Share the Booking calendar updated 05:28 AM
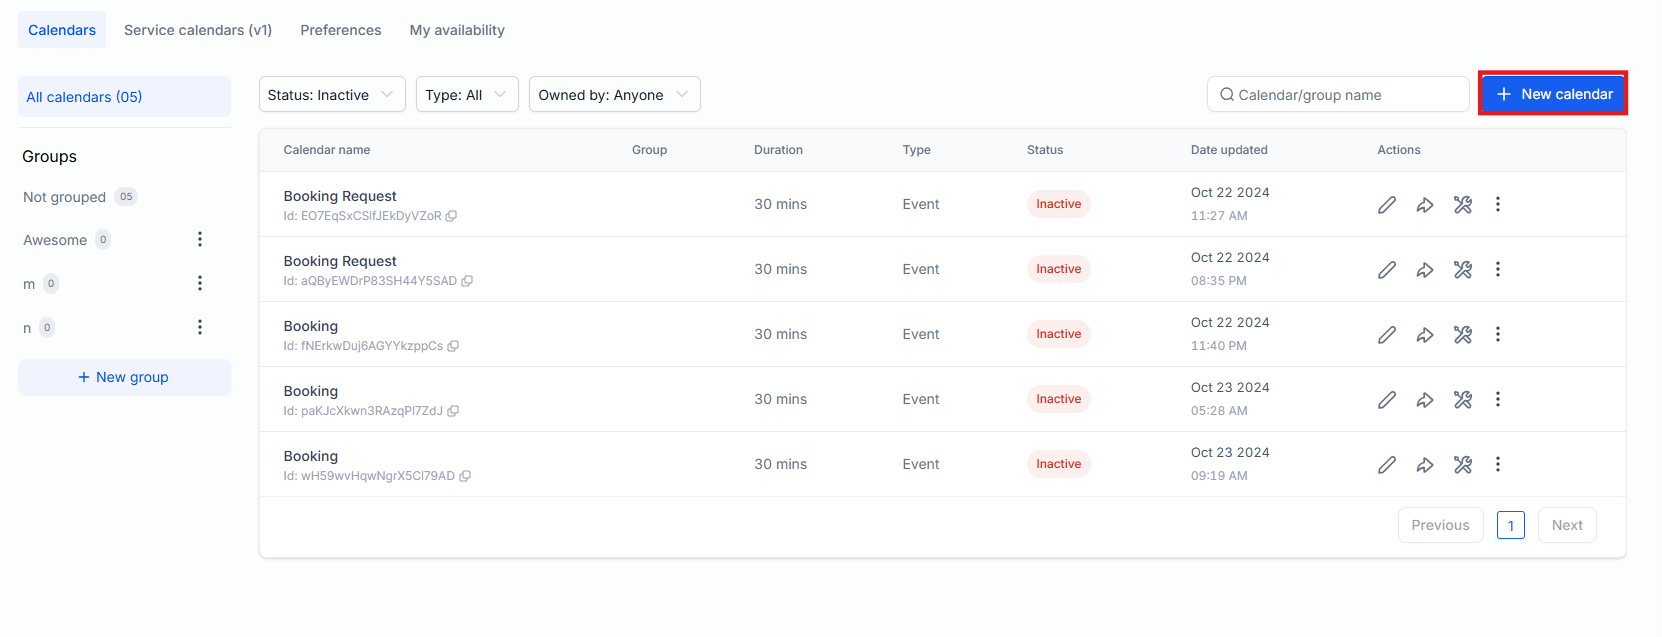 (1424, 400)
